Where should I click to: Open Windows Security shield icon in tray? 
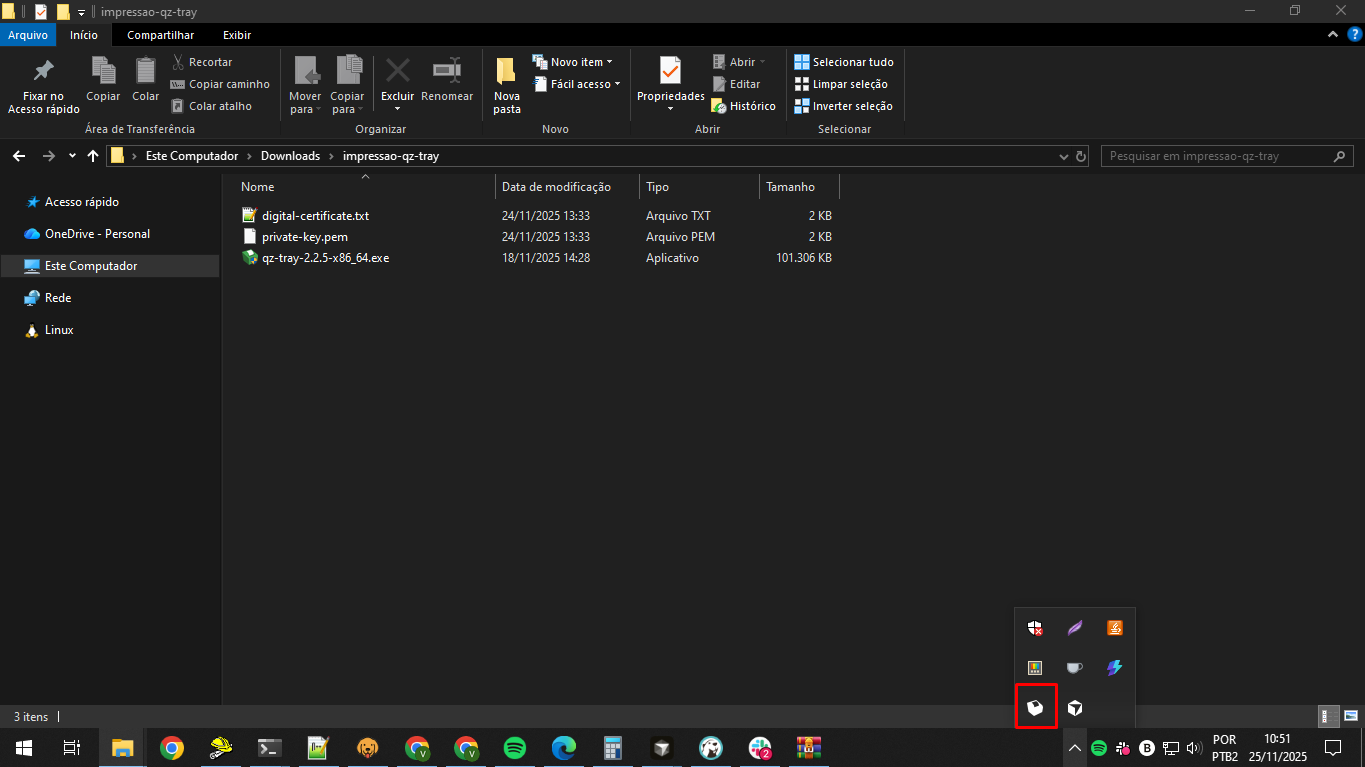coord(1036,628)
